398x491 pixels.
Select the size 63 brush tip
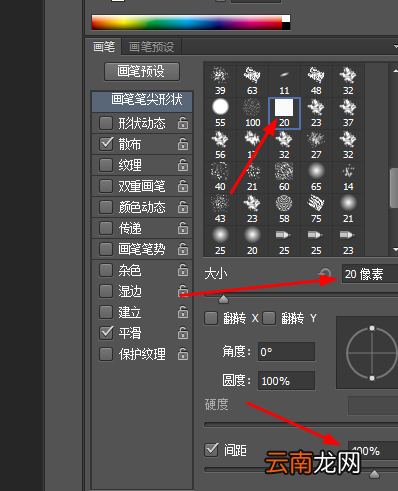pos(252,81)
